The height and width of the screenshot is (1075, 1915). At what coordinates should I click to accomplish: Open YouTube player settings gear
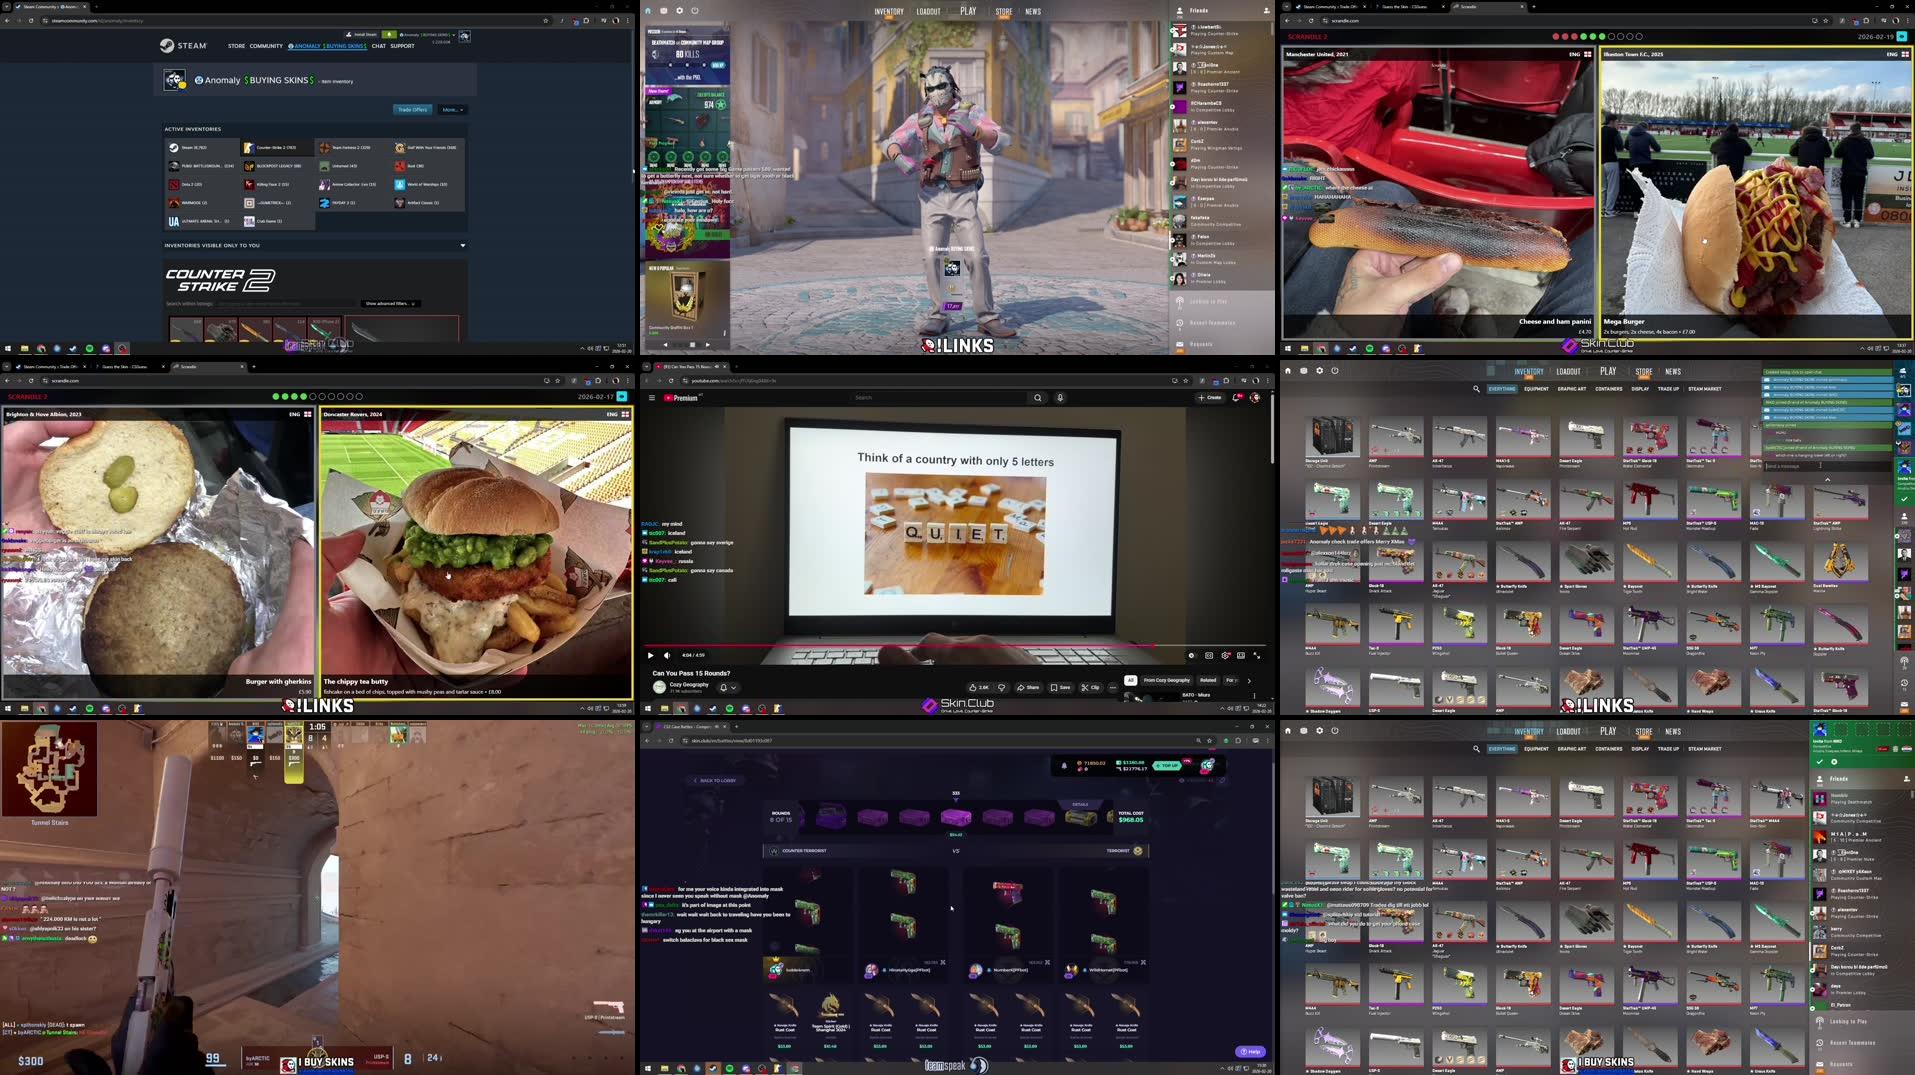[x=1226, y=655]
